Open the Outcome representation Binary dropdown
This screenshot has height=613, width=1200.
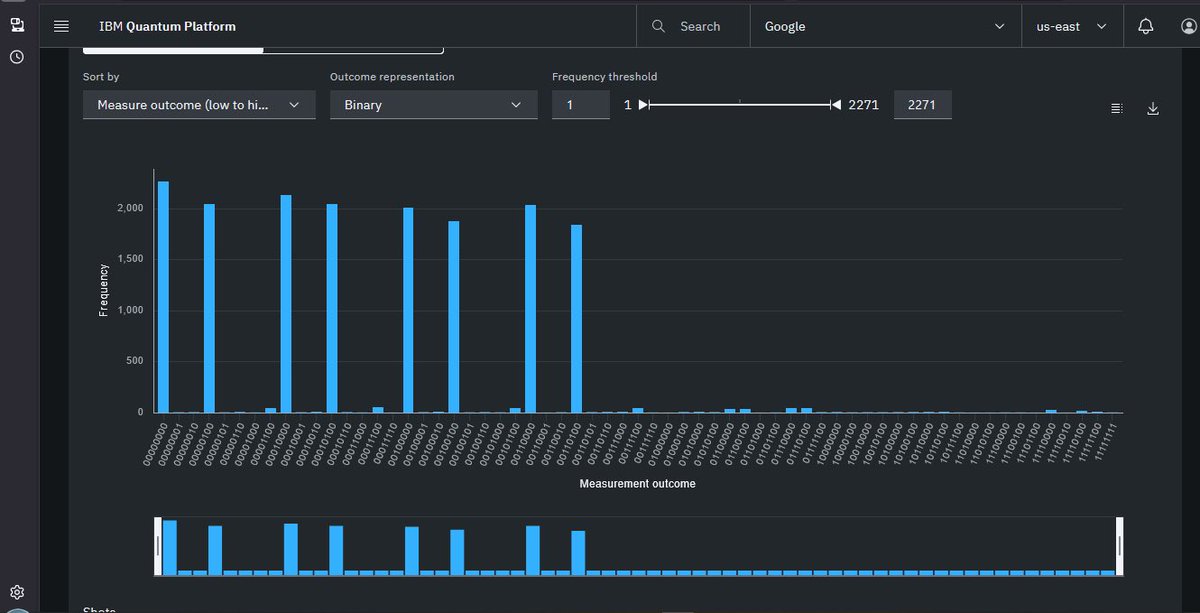[433, 105]
